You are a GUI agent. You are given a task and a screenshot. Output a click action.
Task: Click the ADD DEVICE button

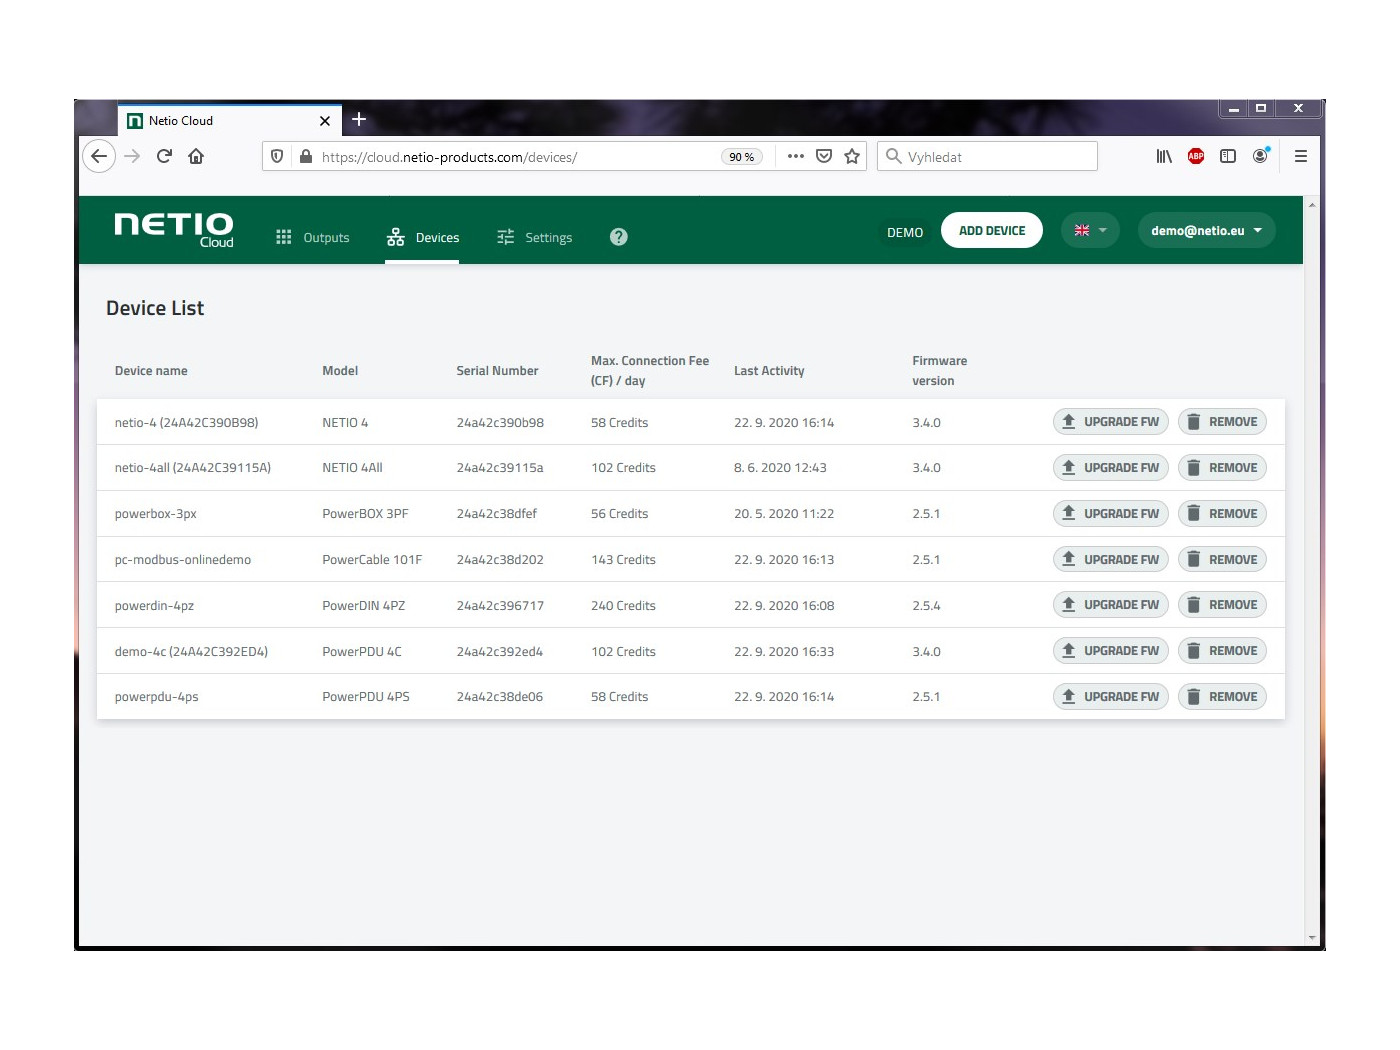pos(992,231)
